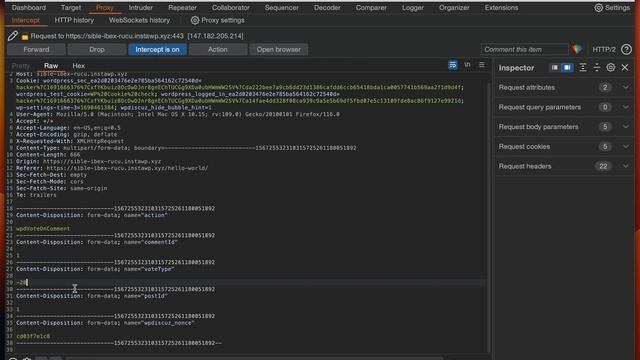
Task: Click the Request headers count badge 22
Action: 603,166
